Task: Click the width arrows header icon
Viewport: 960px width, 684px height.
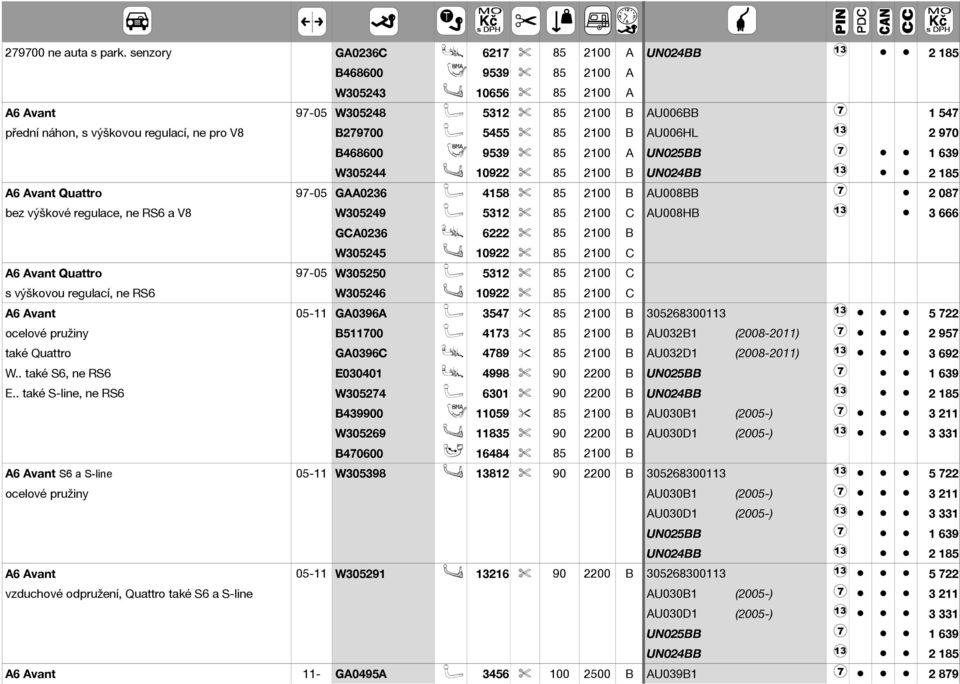Action: coord(312,22)
